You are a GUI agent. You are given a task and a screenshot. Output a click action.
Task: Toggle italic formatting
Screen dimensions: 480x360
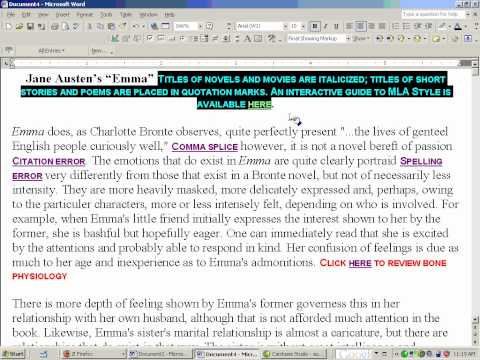[326, 26]
